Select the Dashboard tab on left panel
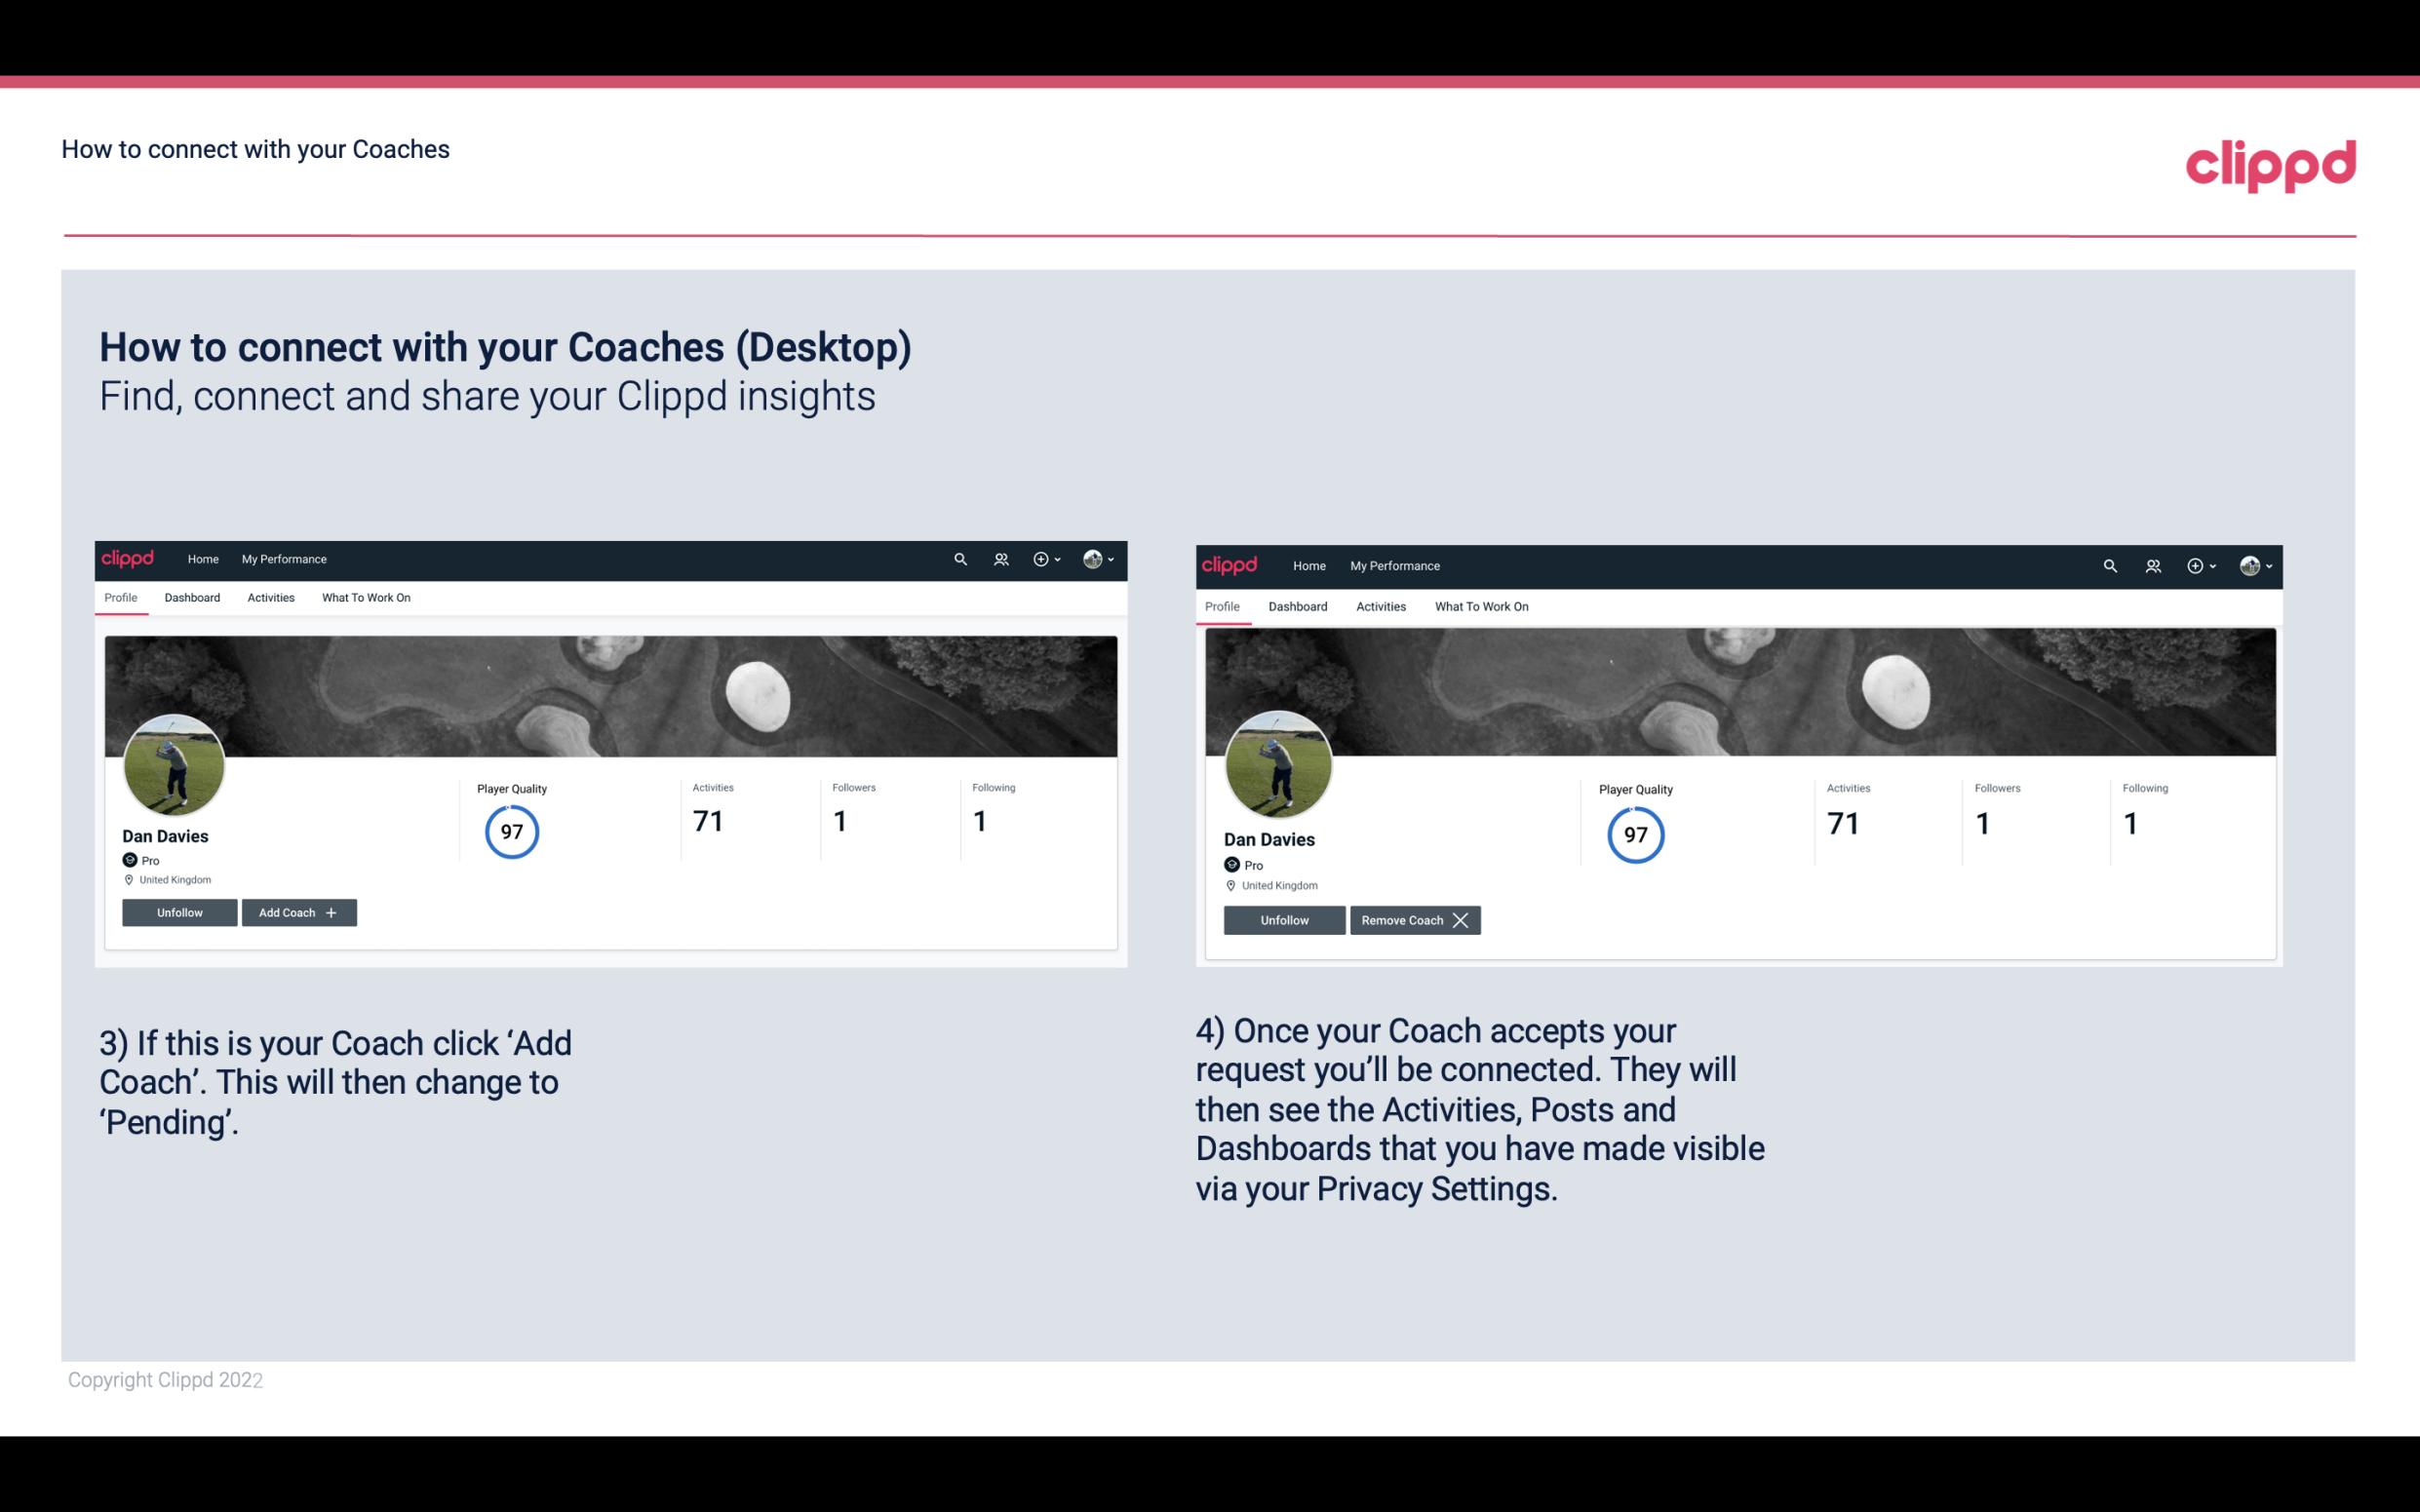 pos(190,598)
